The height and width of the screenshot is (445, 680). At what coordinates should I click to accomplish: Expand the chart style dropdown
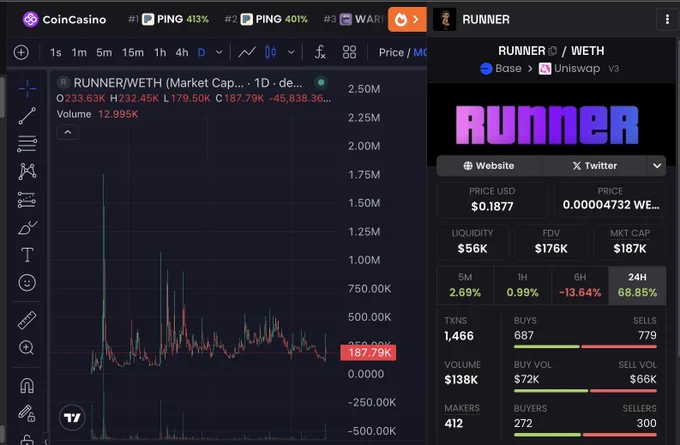click(x=291, y=52)
